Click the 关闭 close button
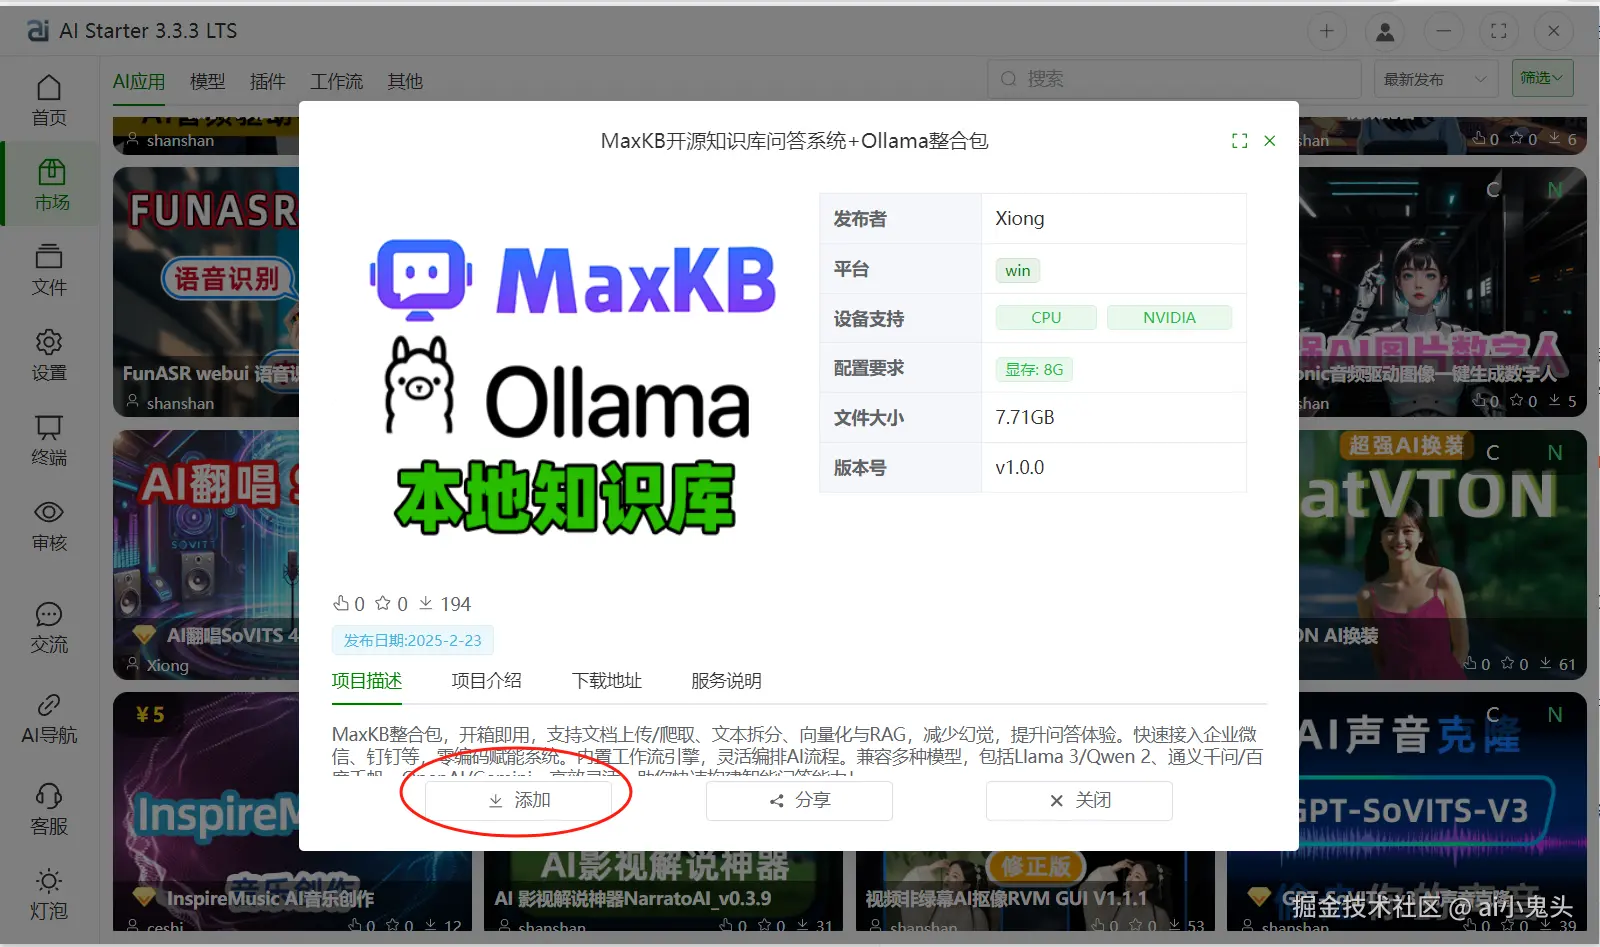This screenshot has height=947, width=1600. click(1079, 800)
